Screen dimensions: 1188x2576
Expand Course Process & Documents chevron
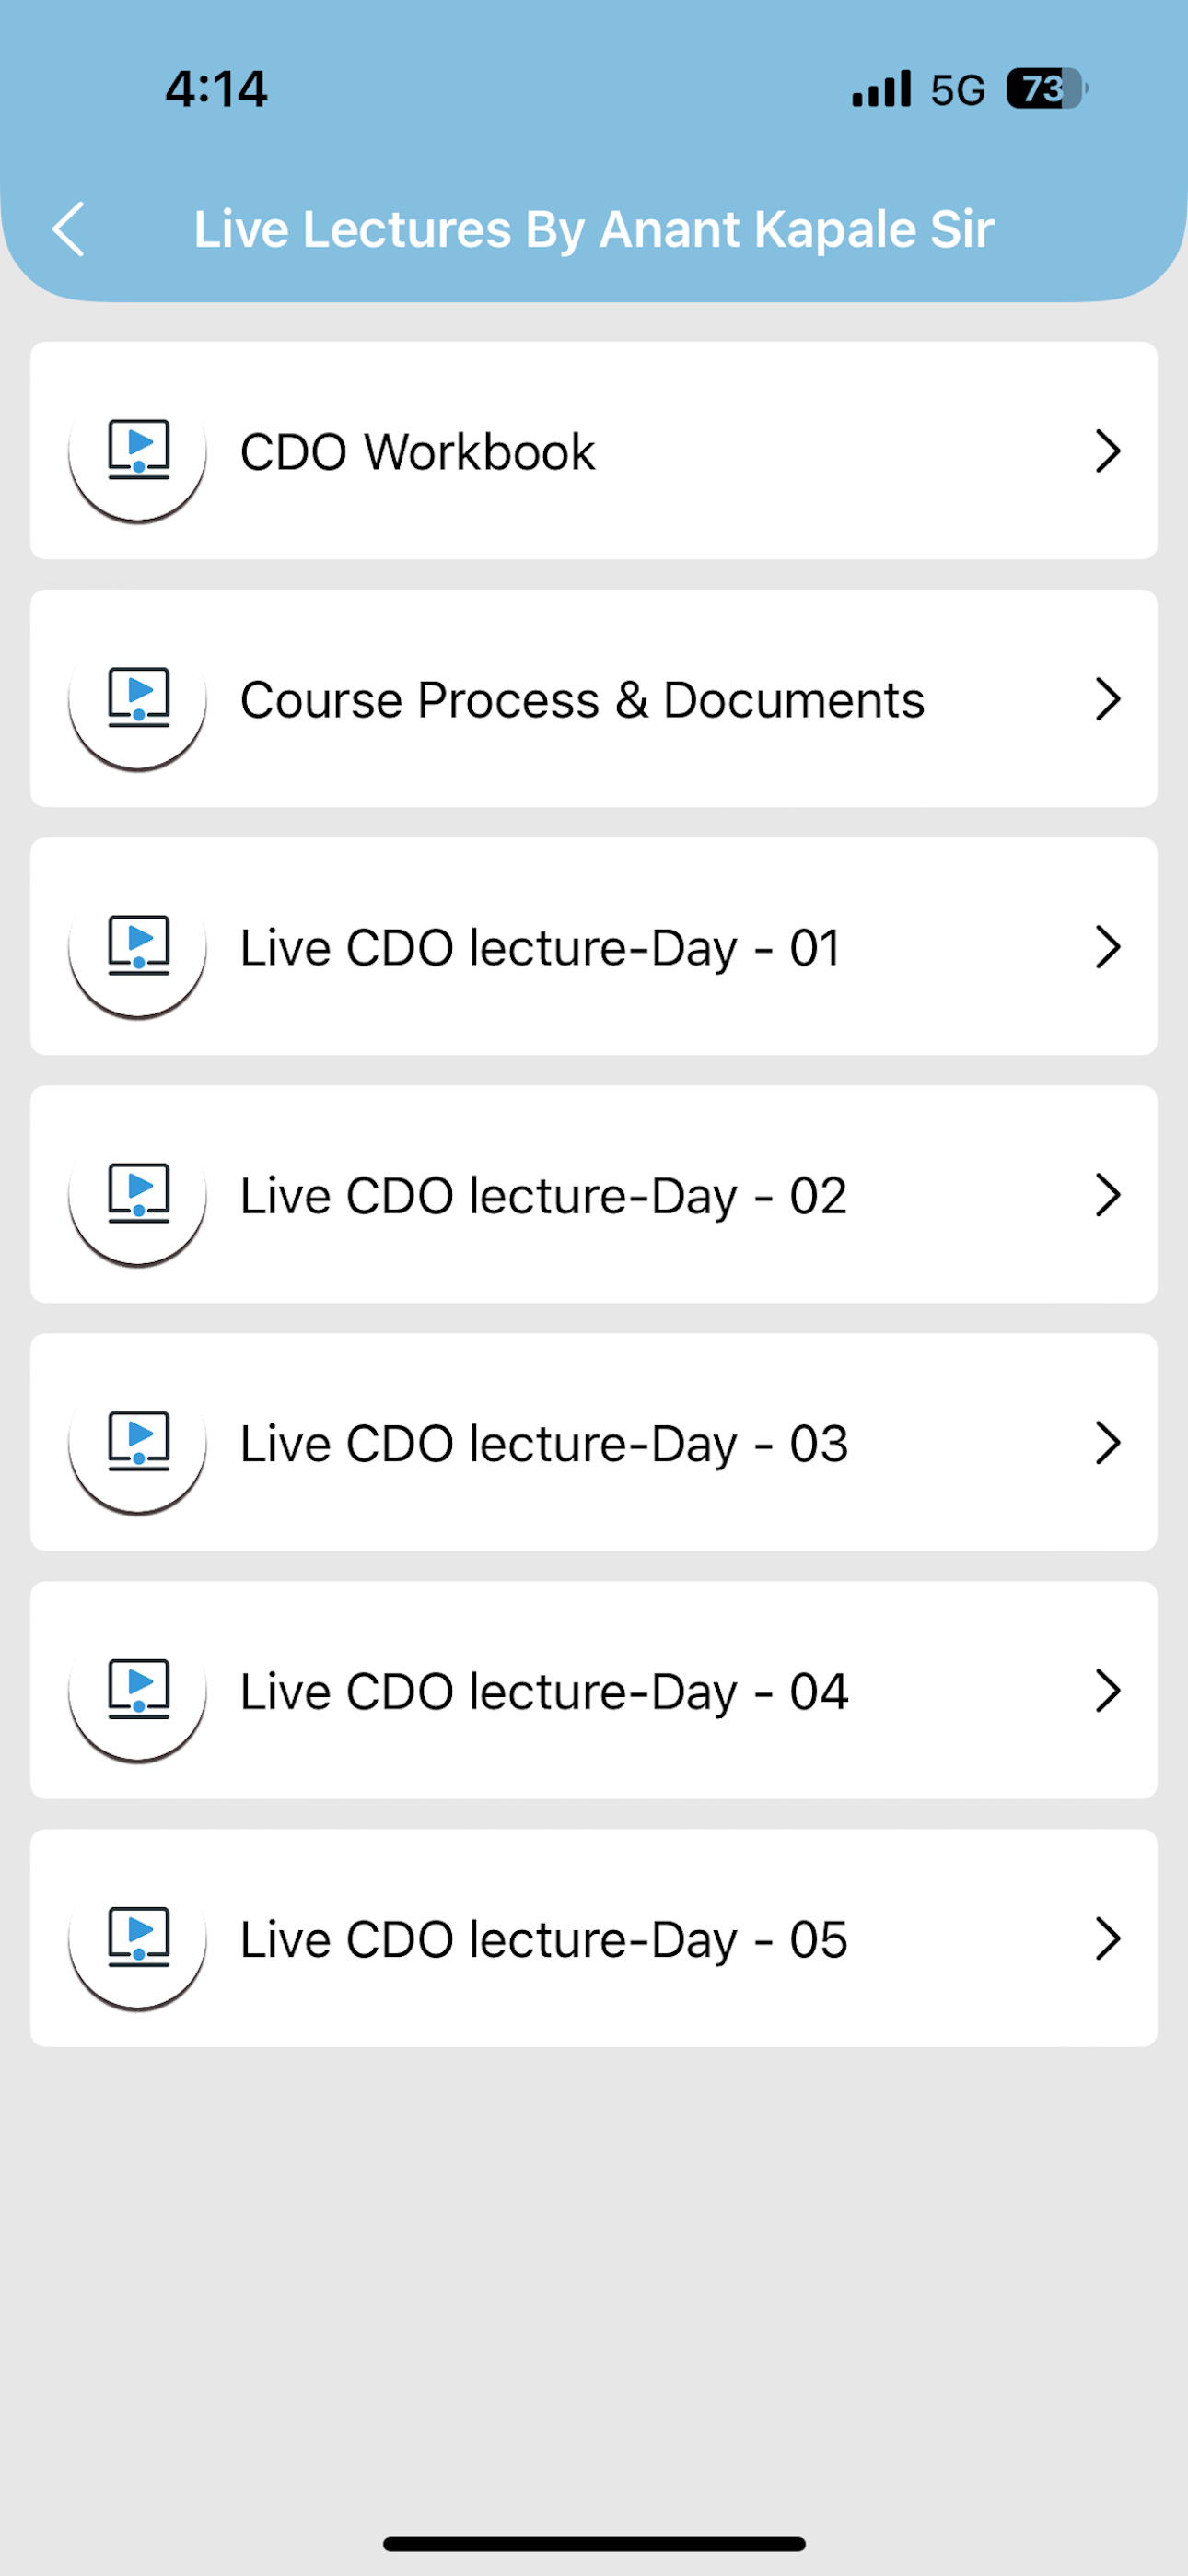coord(1107,699)
